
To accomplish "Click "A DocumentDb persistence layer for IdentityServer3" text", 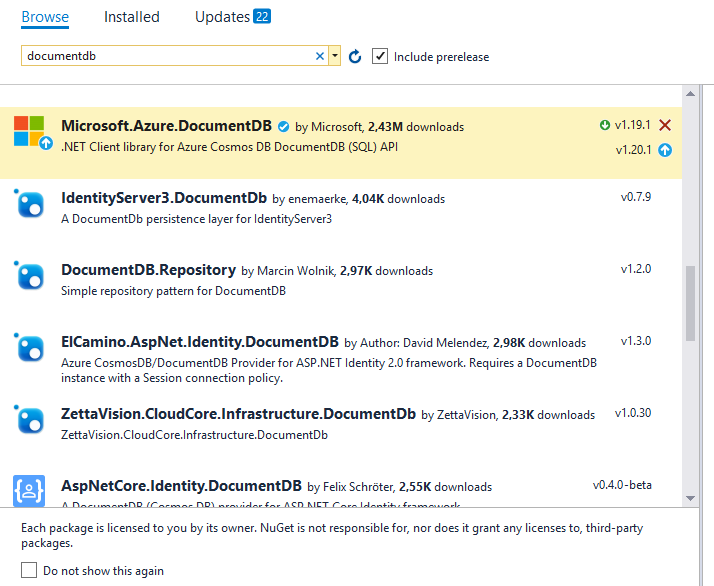I will point(196,219).
